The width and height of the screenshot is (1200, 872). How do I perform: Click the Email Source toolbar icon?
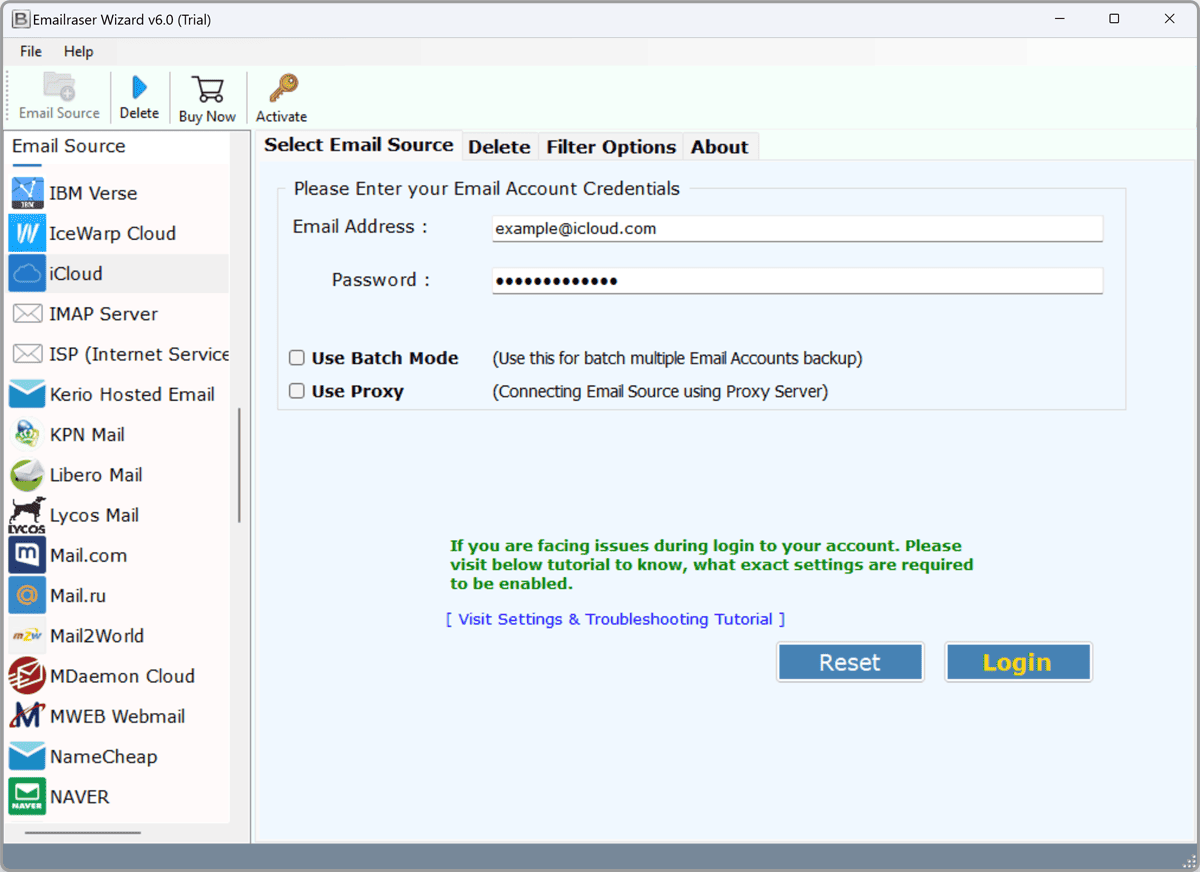tap(59, 87)
